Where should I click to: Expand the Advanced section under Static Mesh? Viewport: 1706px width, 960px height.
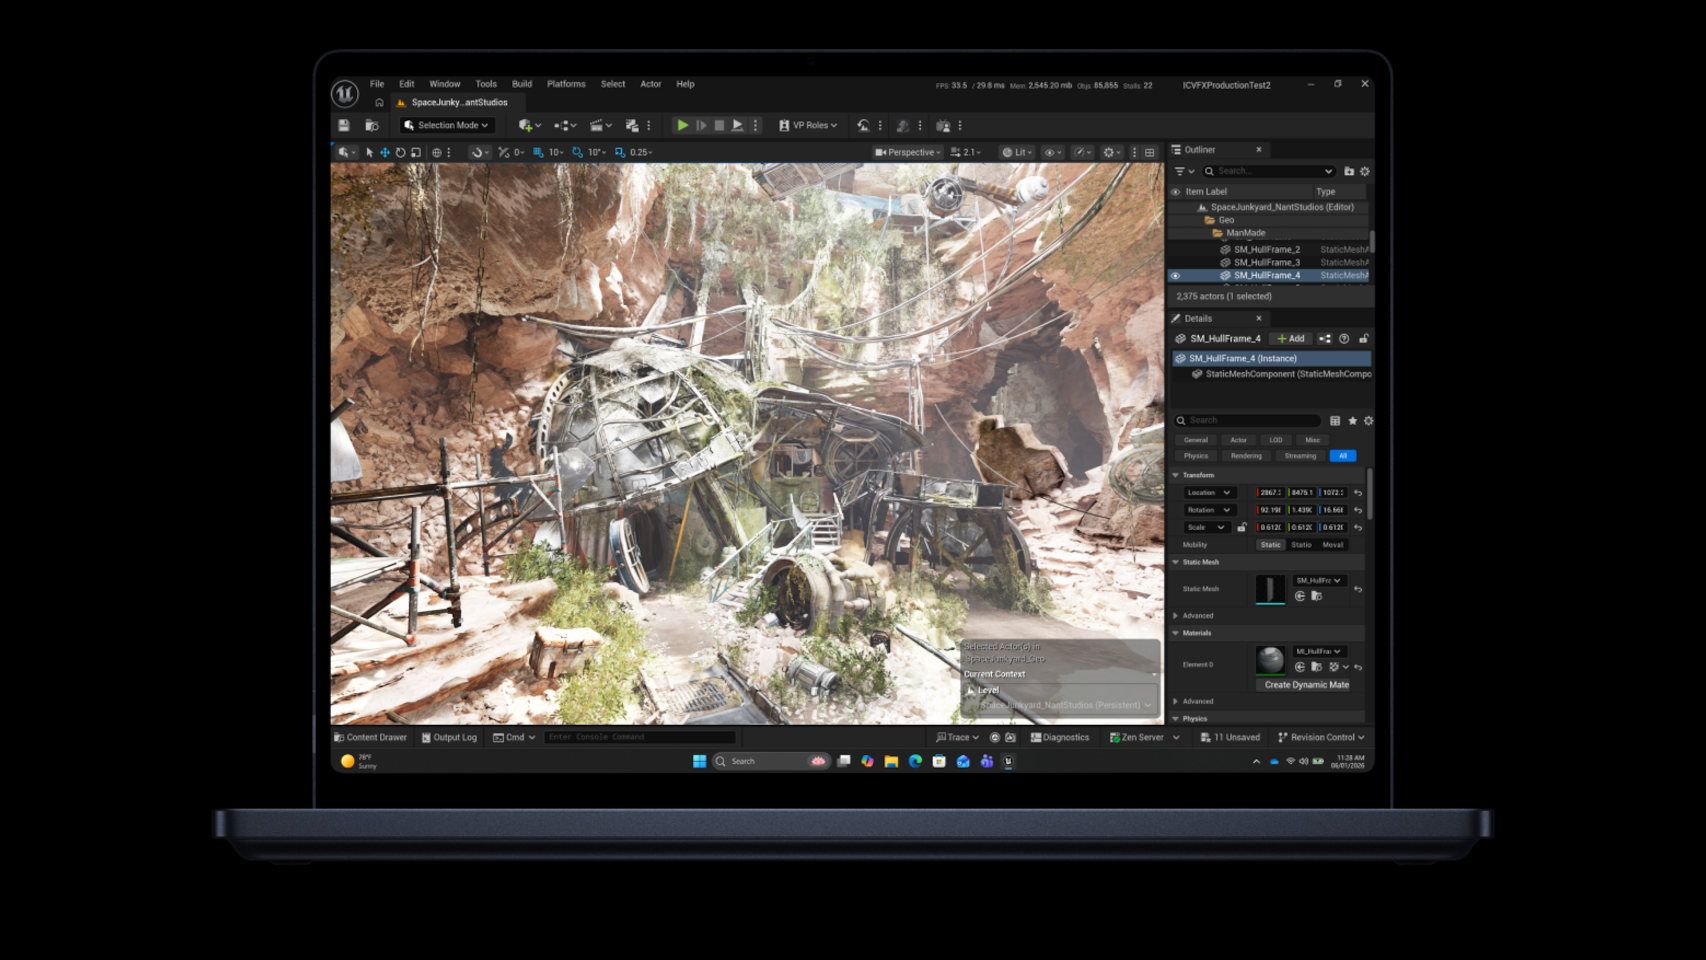[x=1176, y=615]
